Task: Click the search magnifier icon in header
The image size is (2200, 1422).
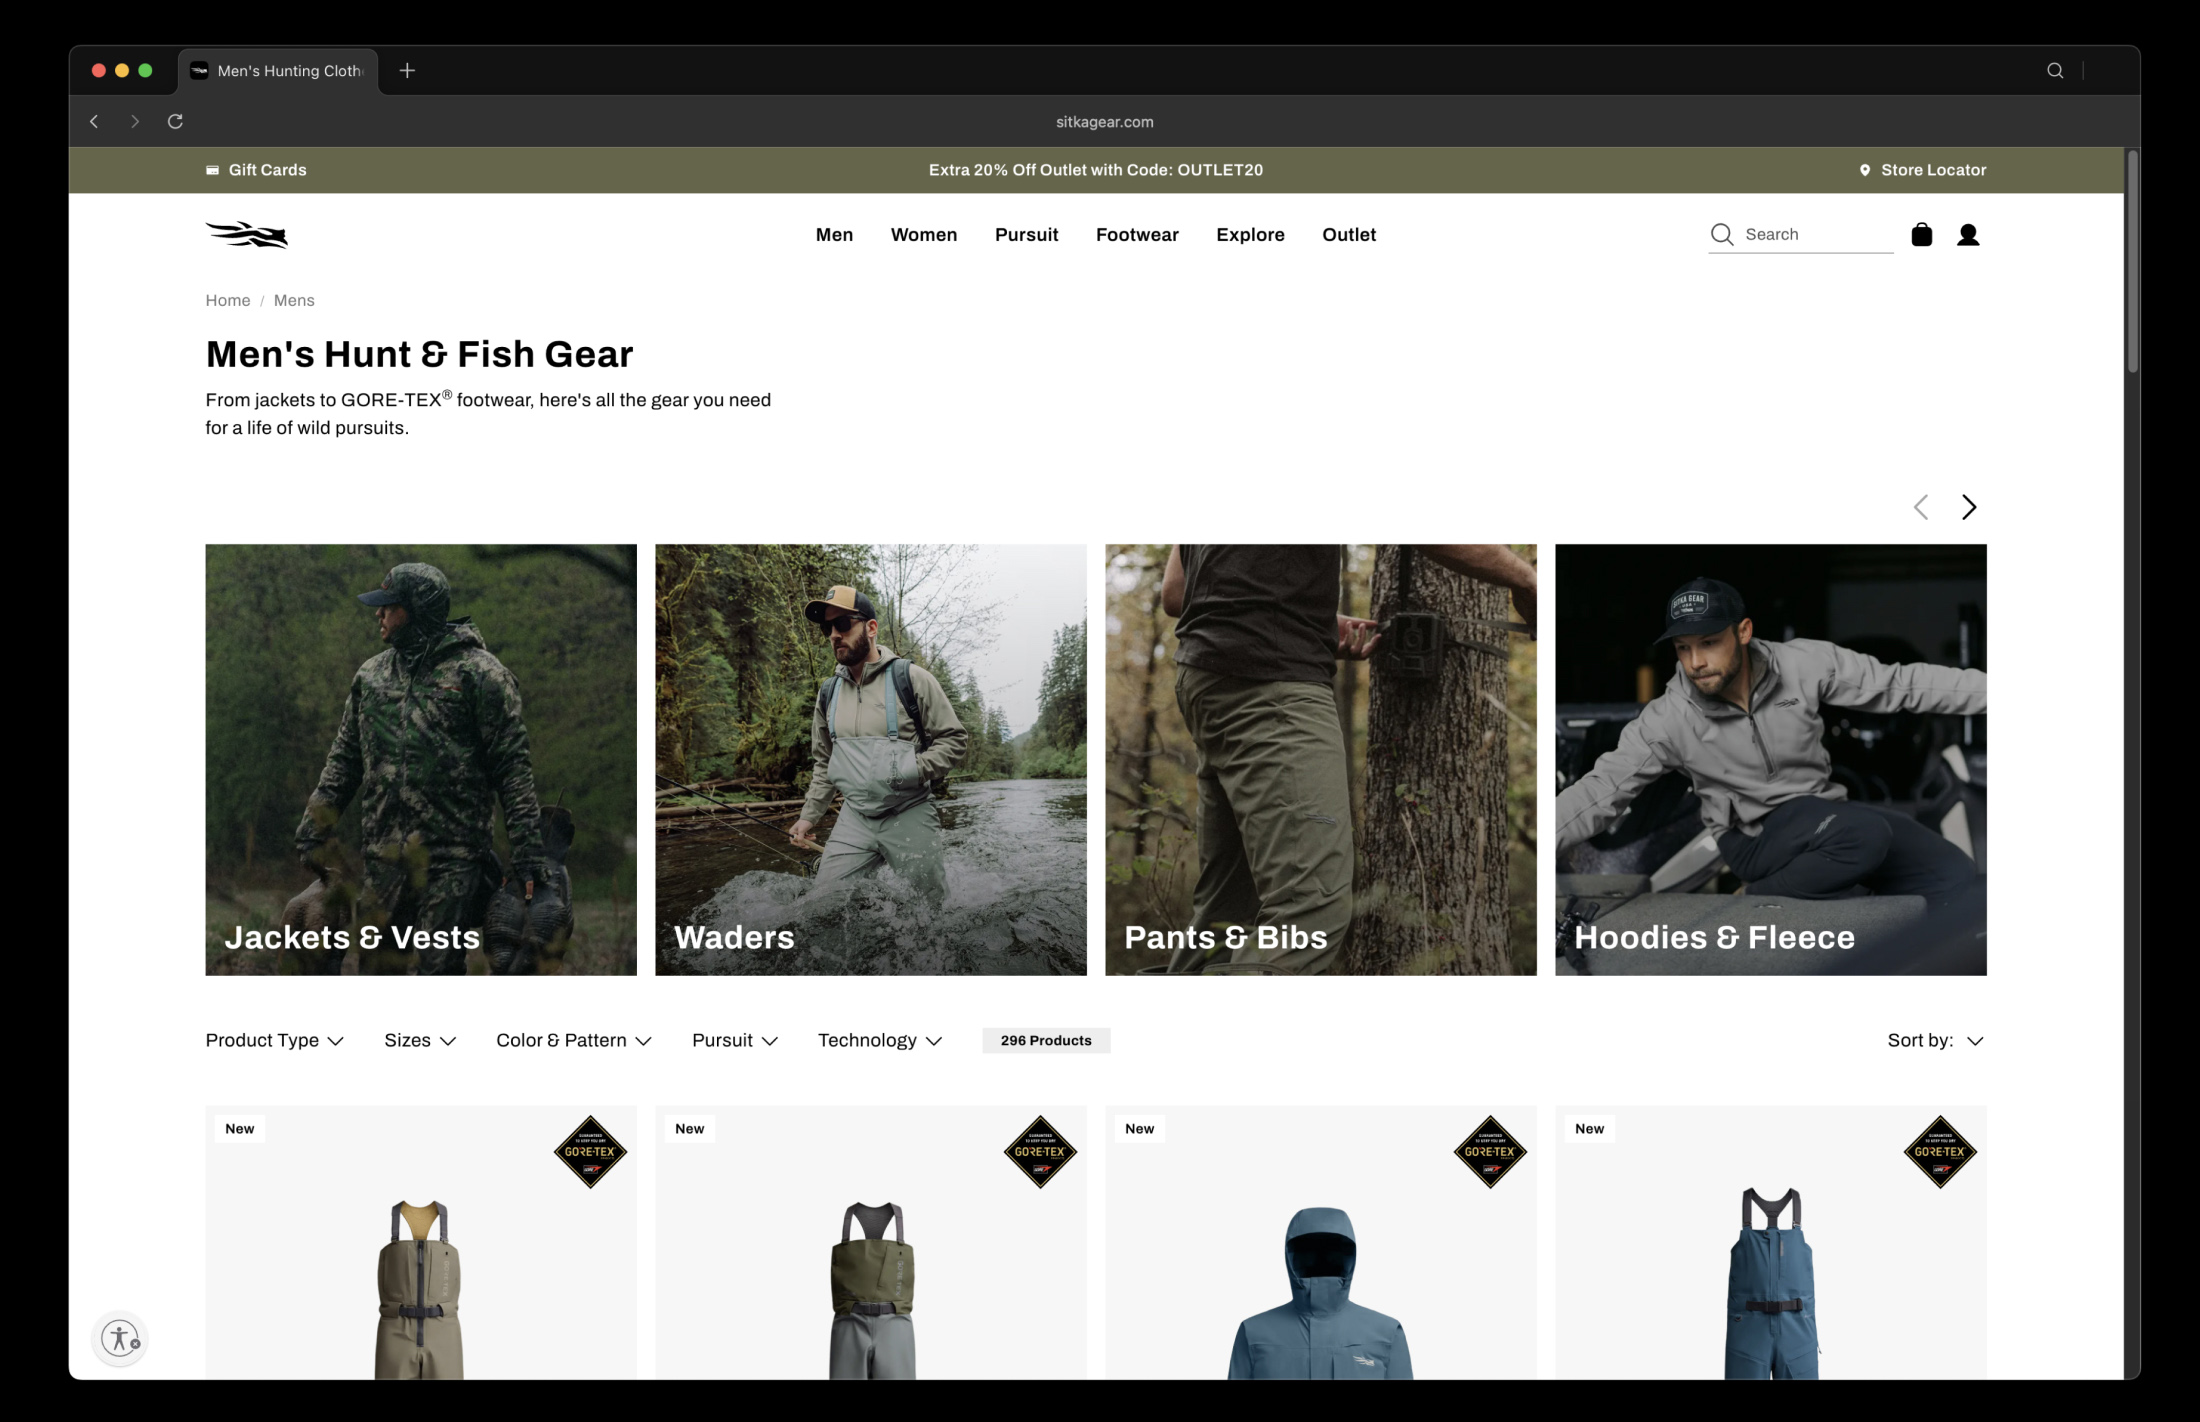Action: click(1721, 234)
